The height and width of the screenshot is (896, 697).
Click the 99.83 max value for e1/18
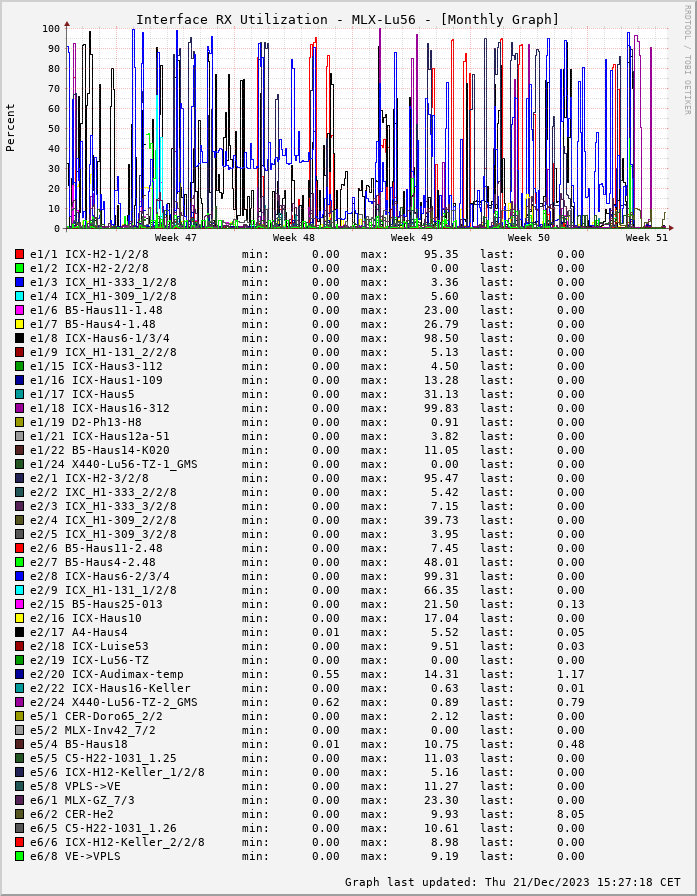point(441,408)
